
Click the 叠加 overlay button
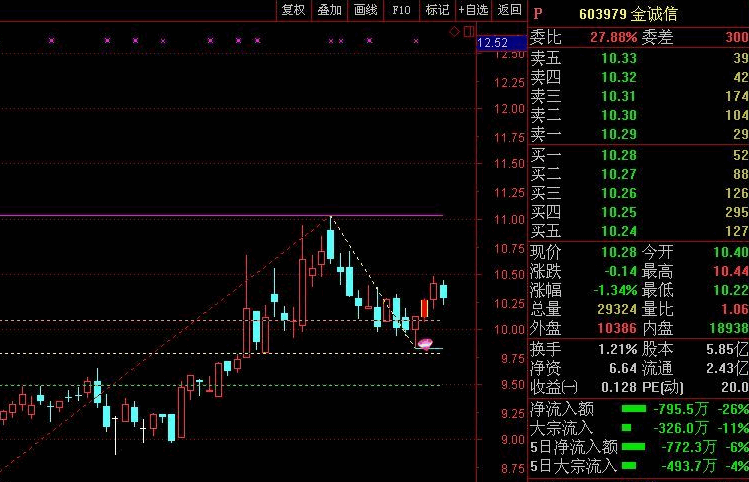point(330,10)
